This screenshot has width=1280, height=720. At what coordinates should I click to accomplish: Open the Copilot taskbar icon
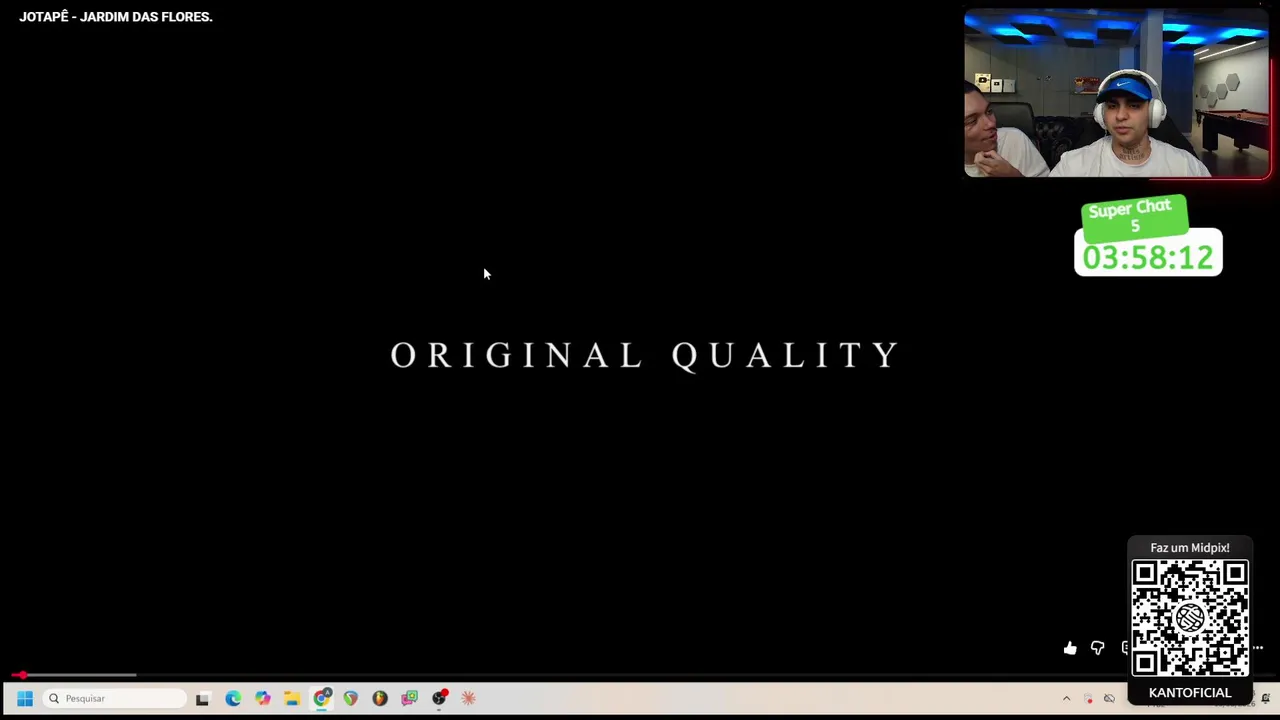pyautogui.click(x=262, y=698)
